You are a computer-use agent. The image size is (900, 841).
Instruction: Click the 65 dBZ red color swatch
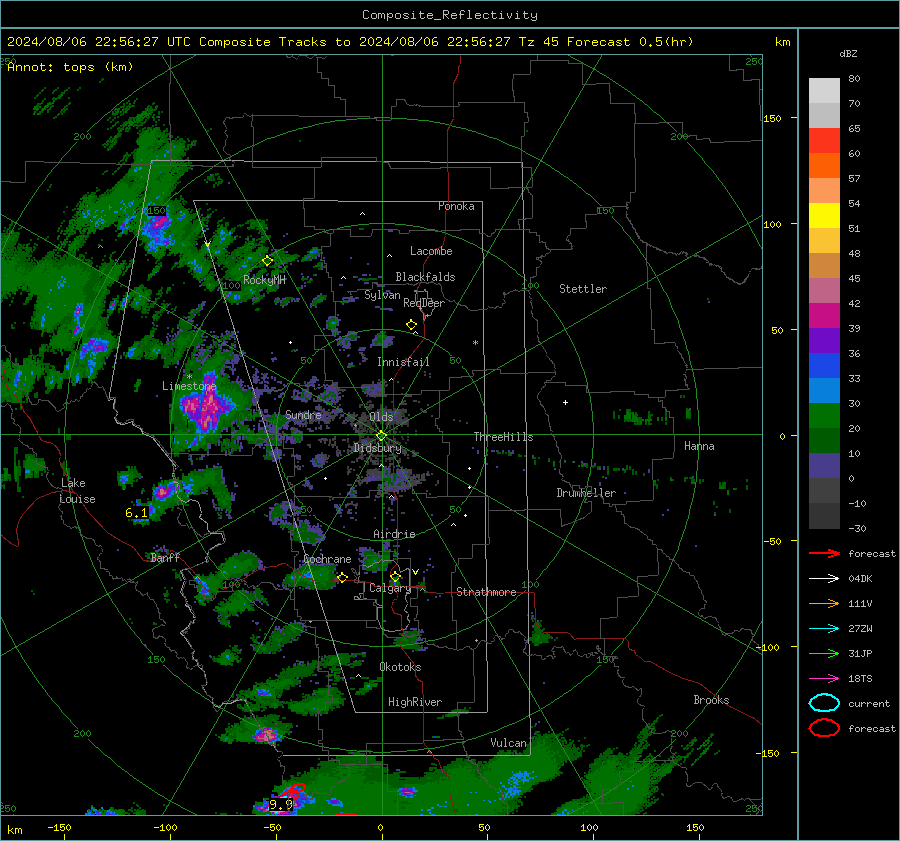pos(824,140)
